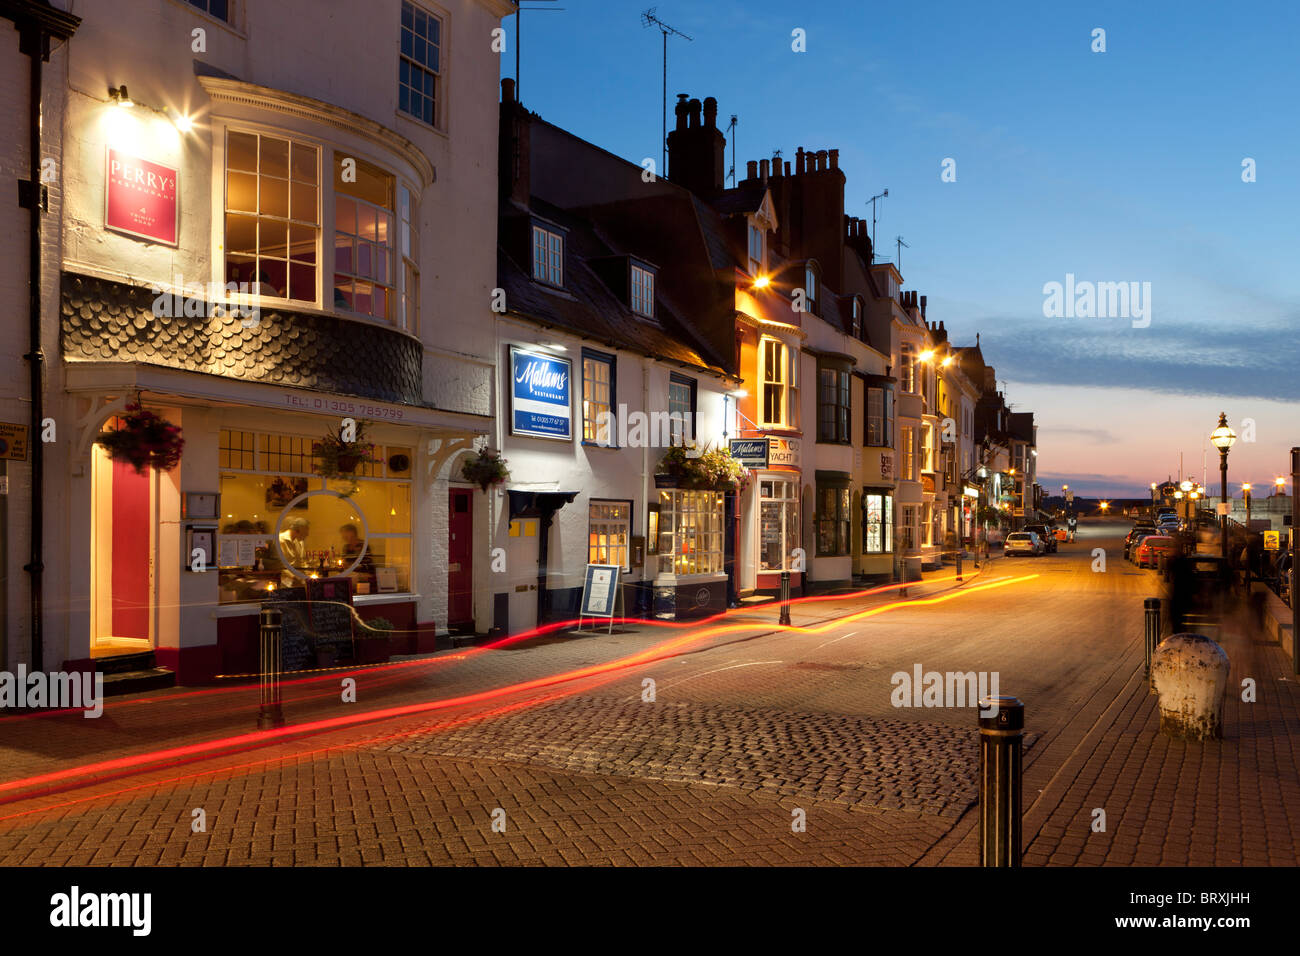The image size is (1300, 956).
Task: Click the red Perry's Restaurant sign
Action: click(x=141, y=197)
